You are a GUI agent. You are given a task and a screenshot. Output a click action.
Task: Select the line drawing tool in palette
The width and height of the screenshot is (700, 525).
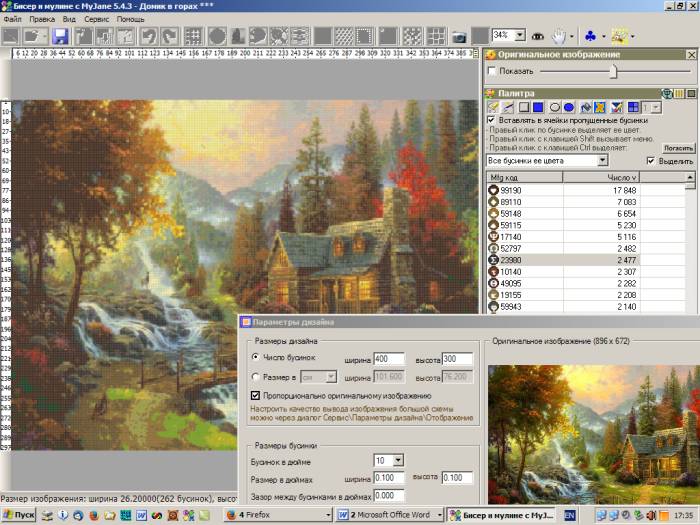508,107
